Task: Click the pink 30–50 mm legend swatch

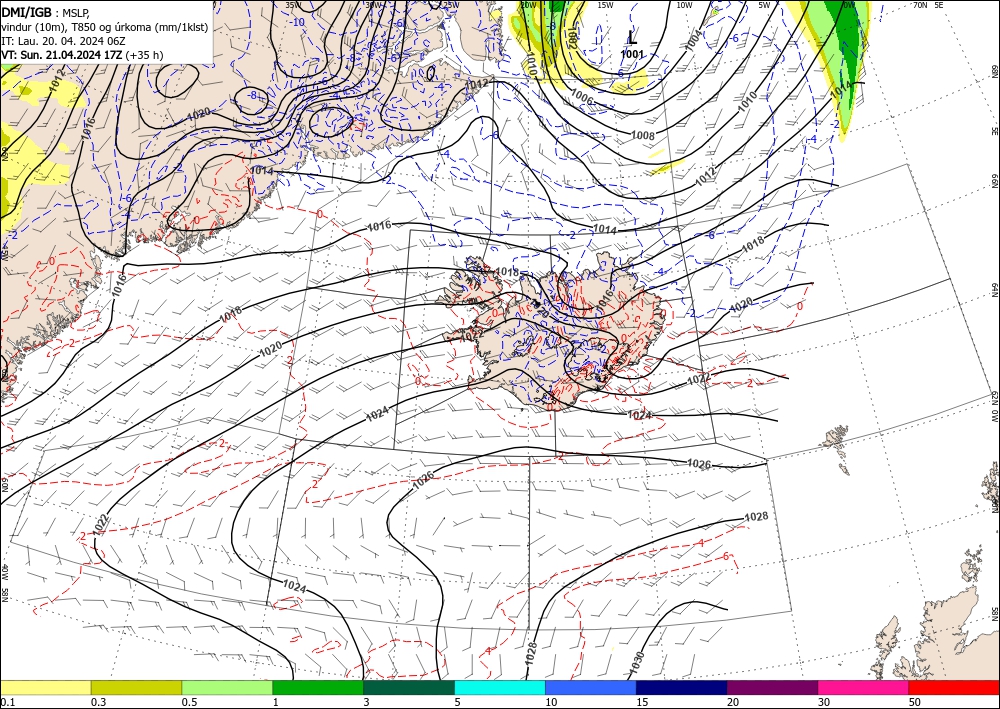Action: 864,687
